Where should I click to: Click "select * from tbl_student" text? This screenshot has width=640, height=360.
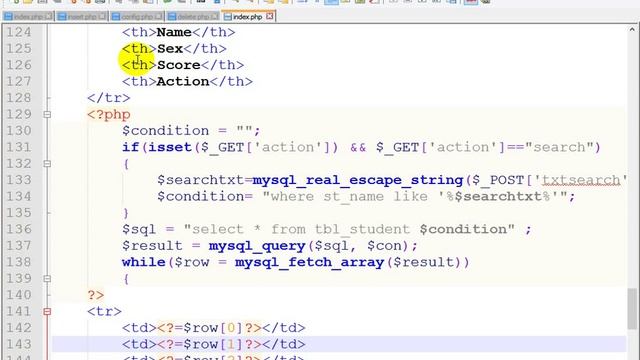click(x=297, y=229)
